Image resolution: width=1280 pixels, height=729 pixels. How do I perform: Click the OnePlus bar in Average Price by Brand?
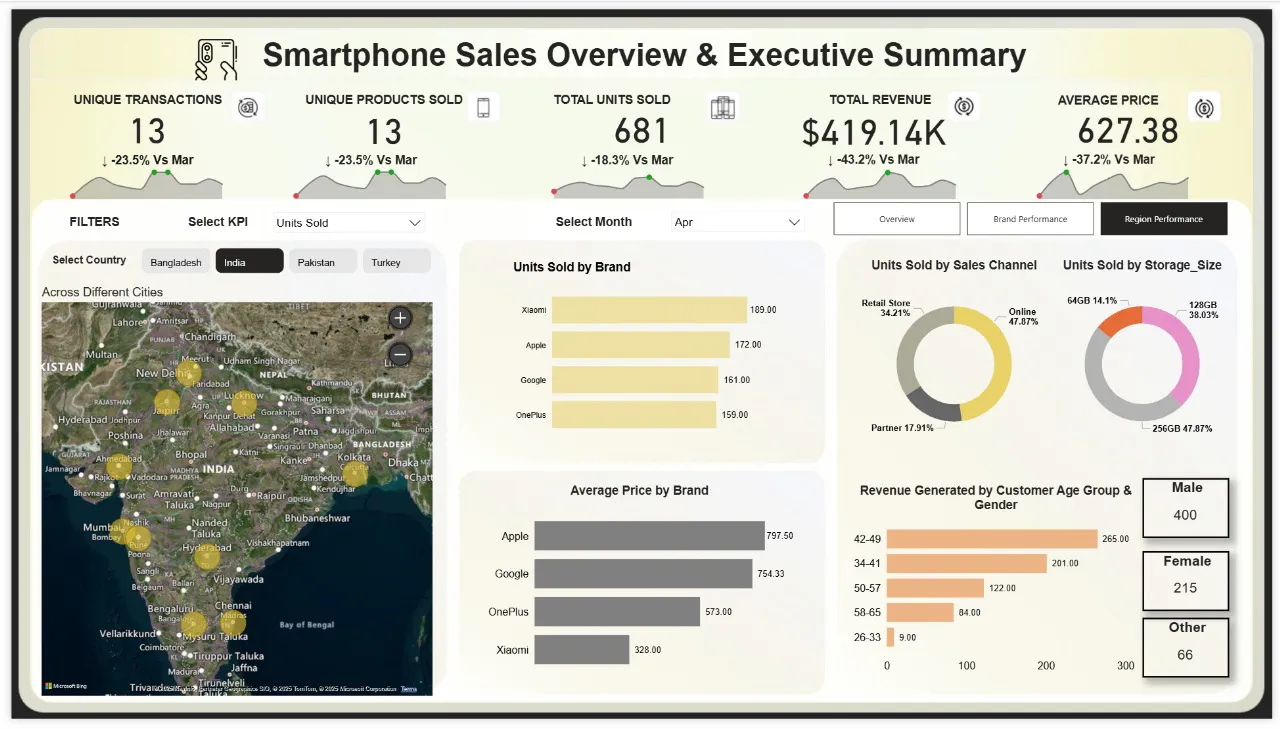617,612
